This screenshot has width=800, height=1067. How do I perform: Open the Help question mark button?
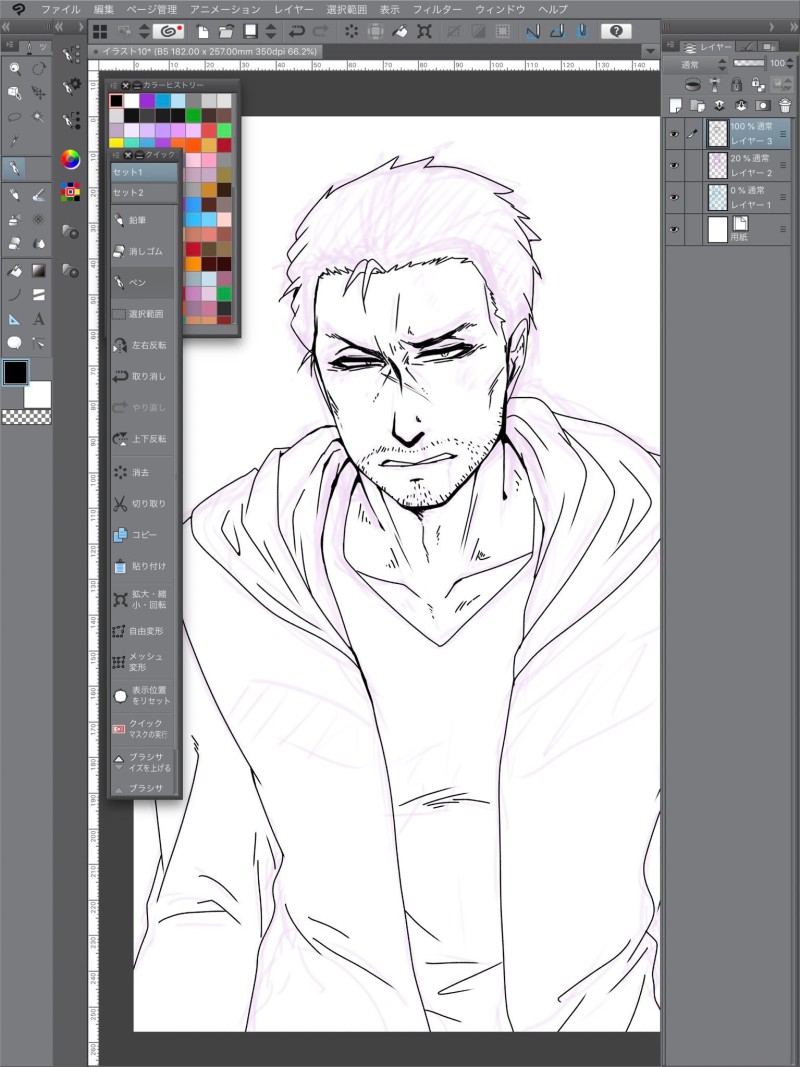point(616,31)
